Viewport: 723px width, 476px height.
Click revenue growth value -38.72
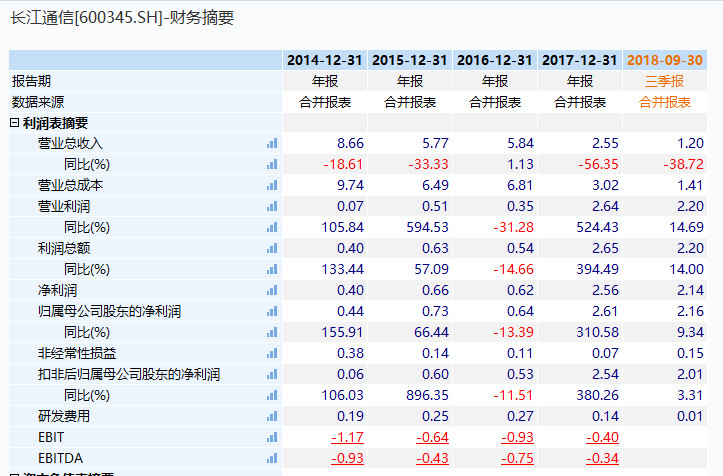pyautogui.click(x=684, y=164)
